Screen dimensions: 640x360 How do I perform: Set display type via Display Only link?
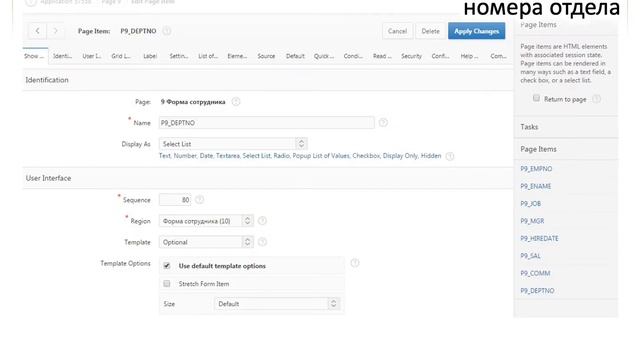400,156
